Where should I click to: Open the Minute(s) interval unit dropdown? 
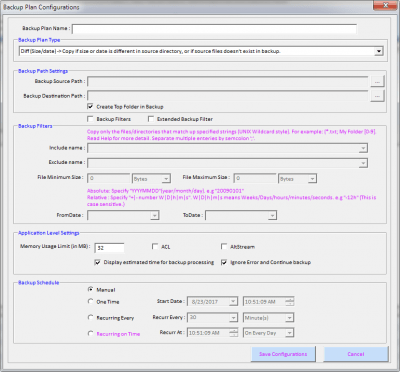(290, 318)
